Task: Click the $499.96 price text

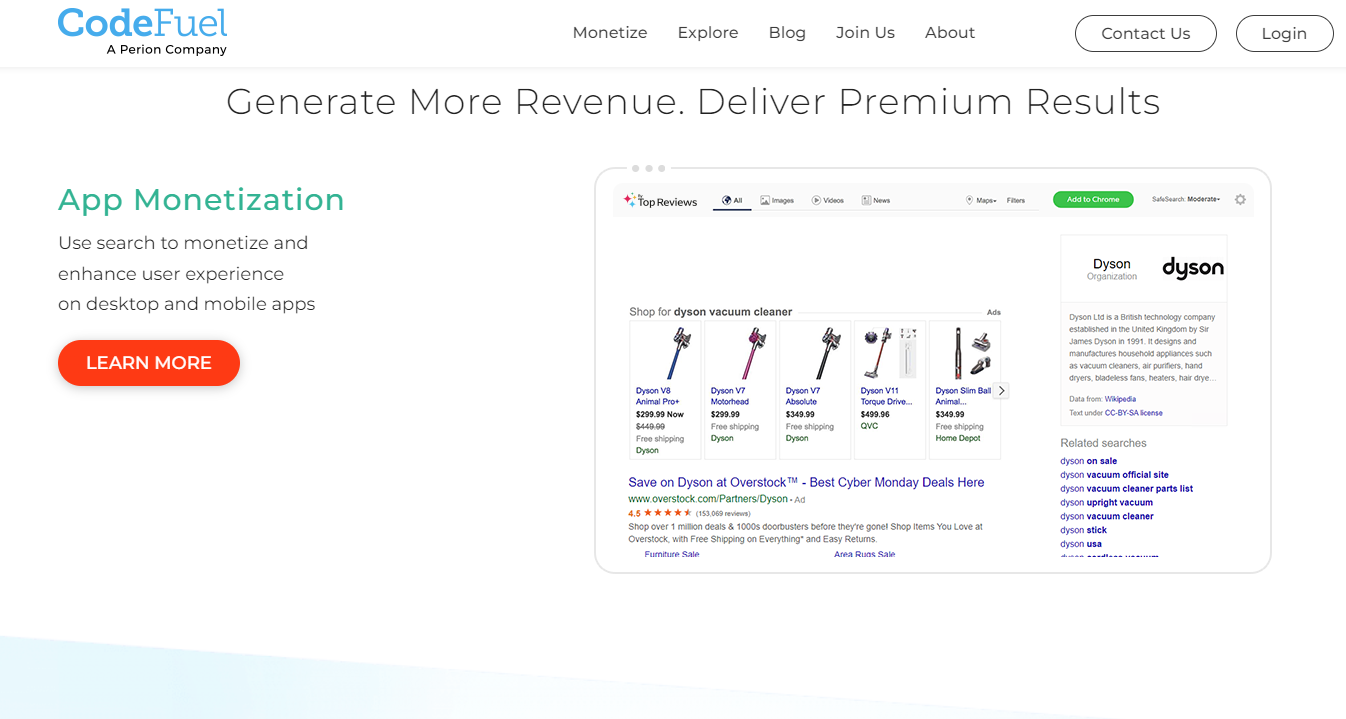Action: (875, 414)
